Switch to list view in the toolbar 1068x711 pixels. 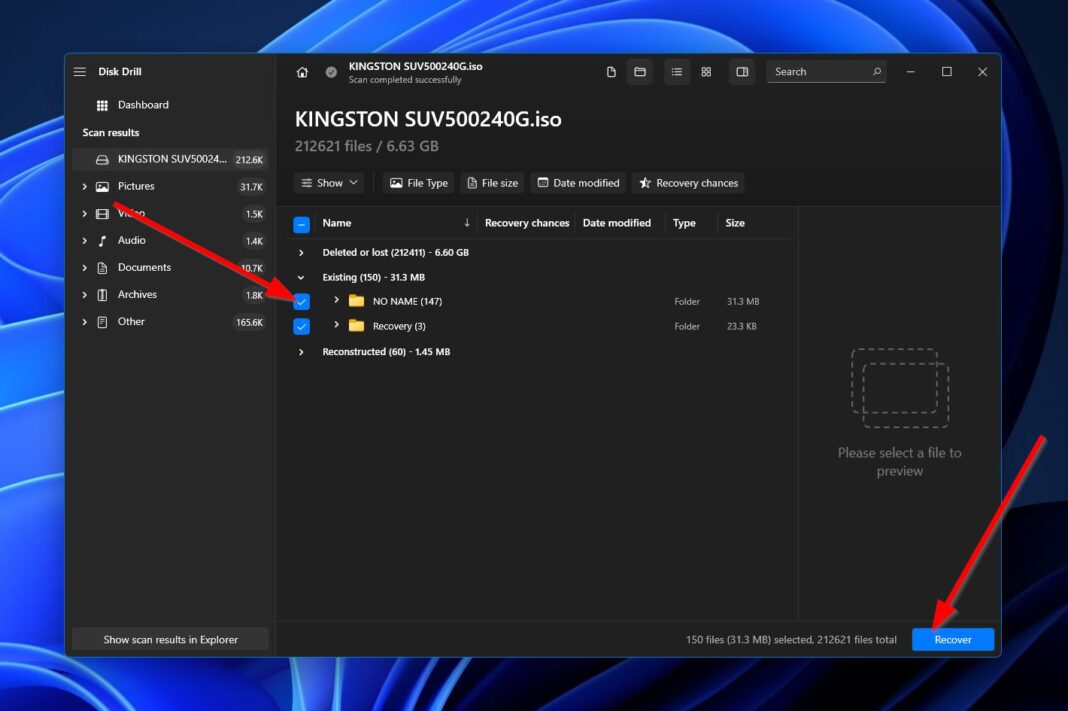pos(677,71)
